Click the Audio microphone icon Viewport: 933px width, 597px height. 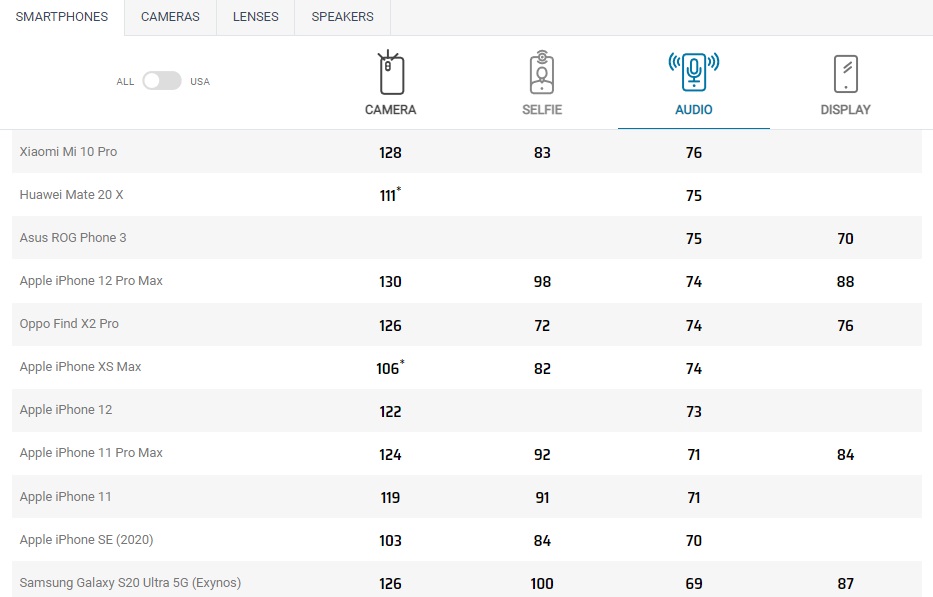coord(693,72)
